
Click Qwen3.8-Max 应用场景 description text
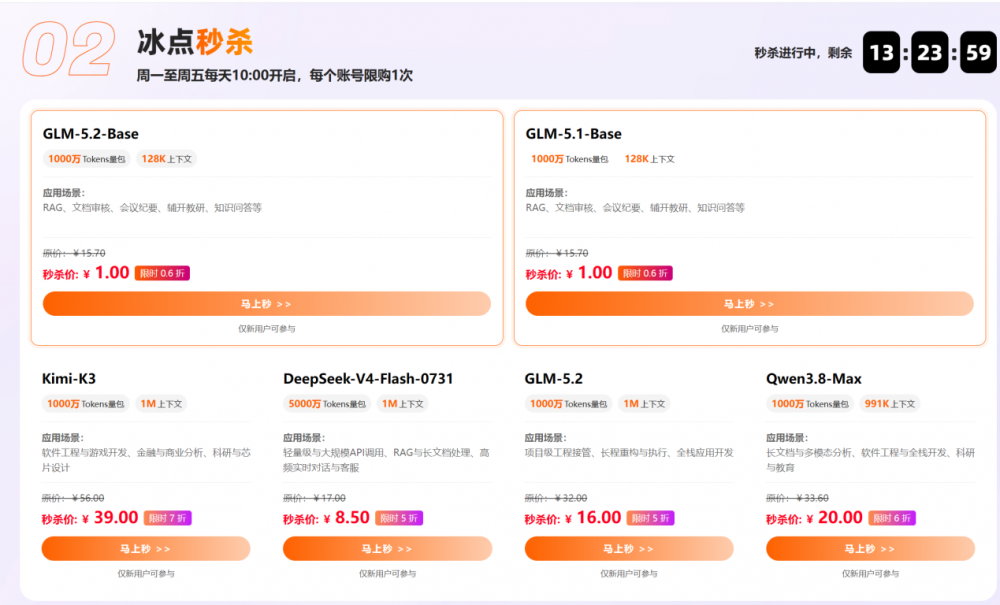[871, 460]
